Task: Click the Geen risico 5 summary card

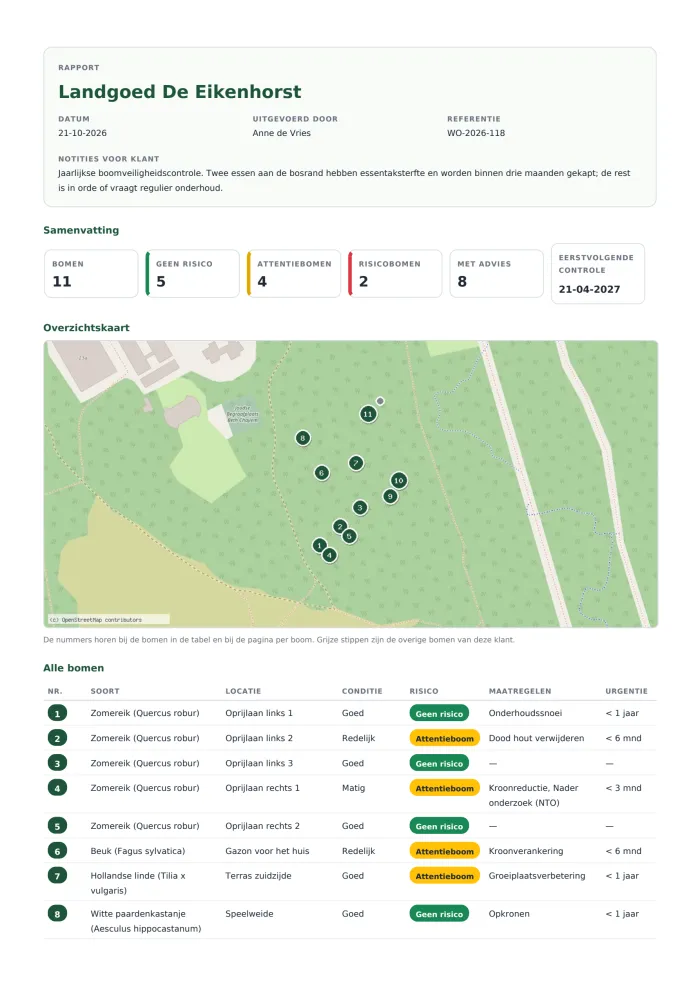Action: [x=193, y=273]
